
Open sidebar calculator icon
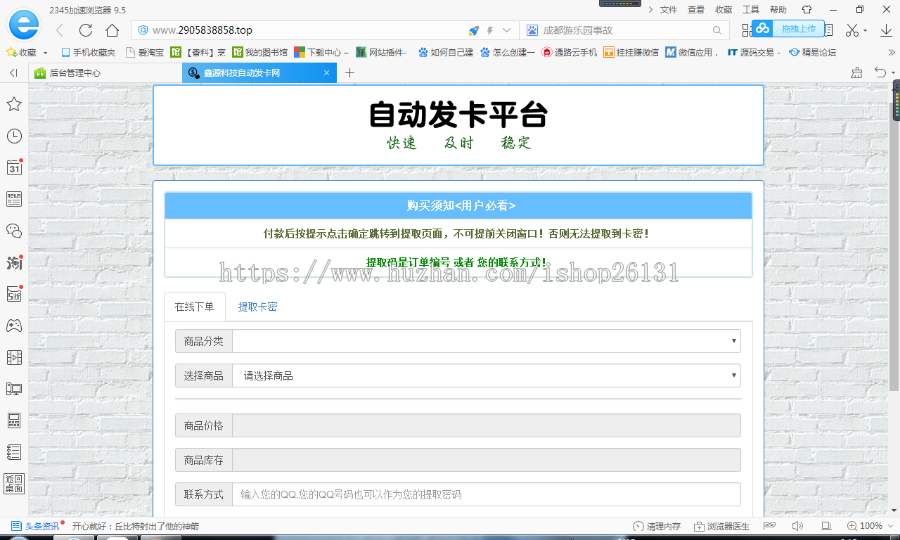[14, 420]
